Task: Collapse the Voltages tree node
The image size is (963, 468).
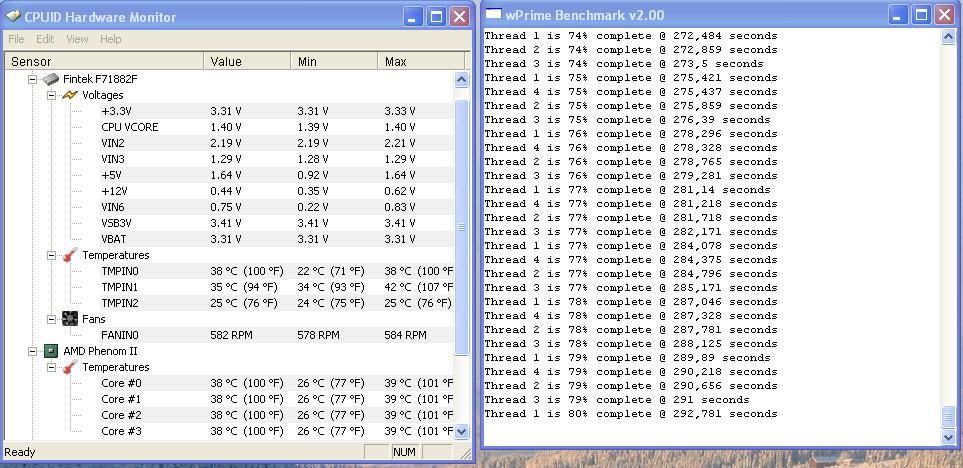Action: click(52, 95)
